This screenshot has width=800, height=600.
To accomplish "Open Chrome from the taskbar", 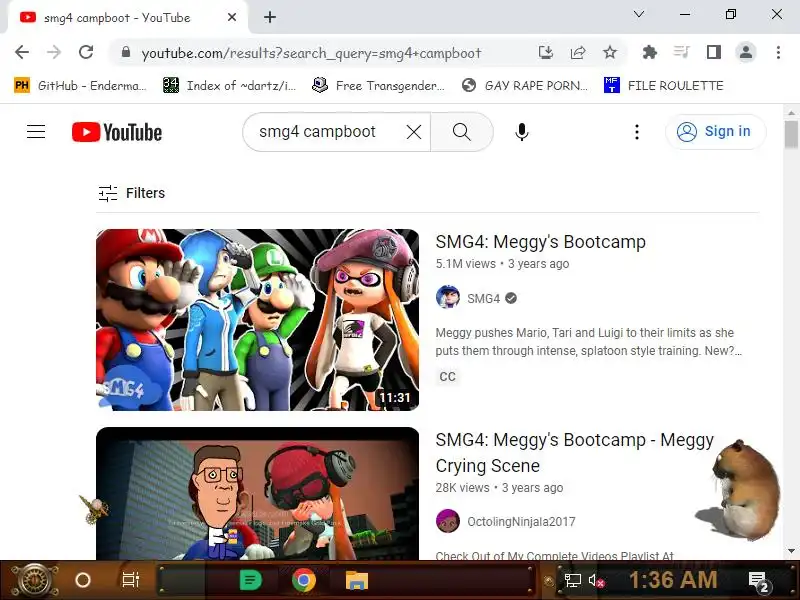I will point(304,580).
